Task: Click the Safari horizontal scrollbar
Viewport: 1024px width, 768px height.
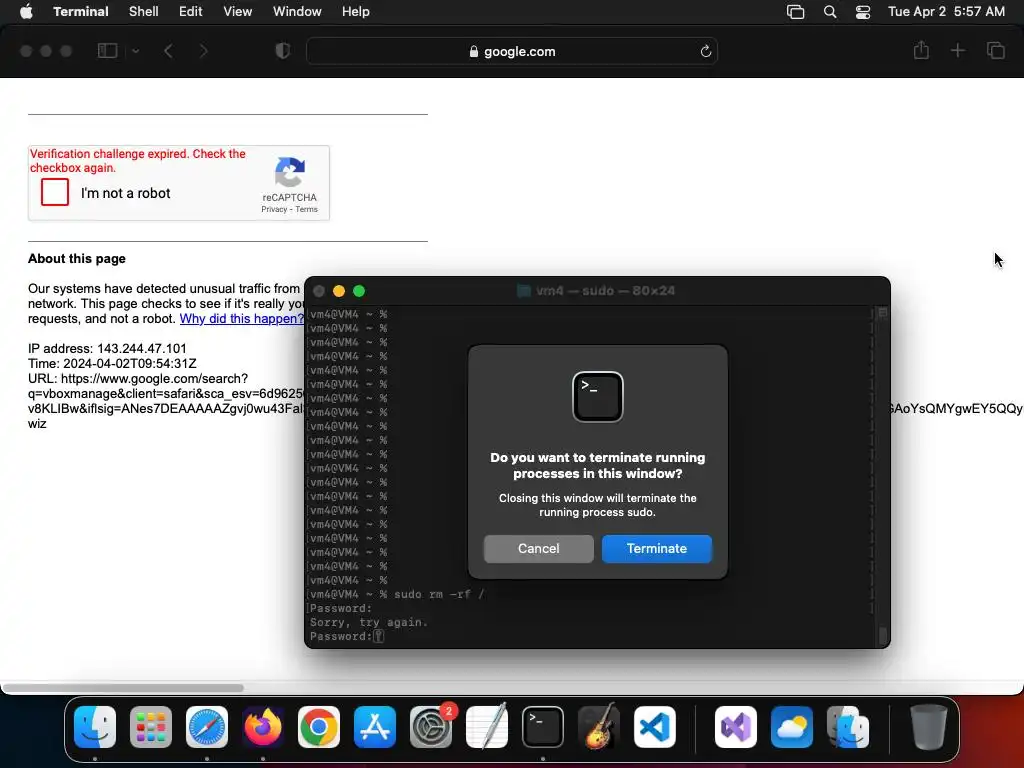Action: tap(123, 688)
